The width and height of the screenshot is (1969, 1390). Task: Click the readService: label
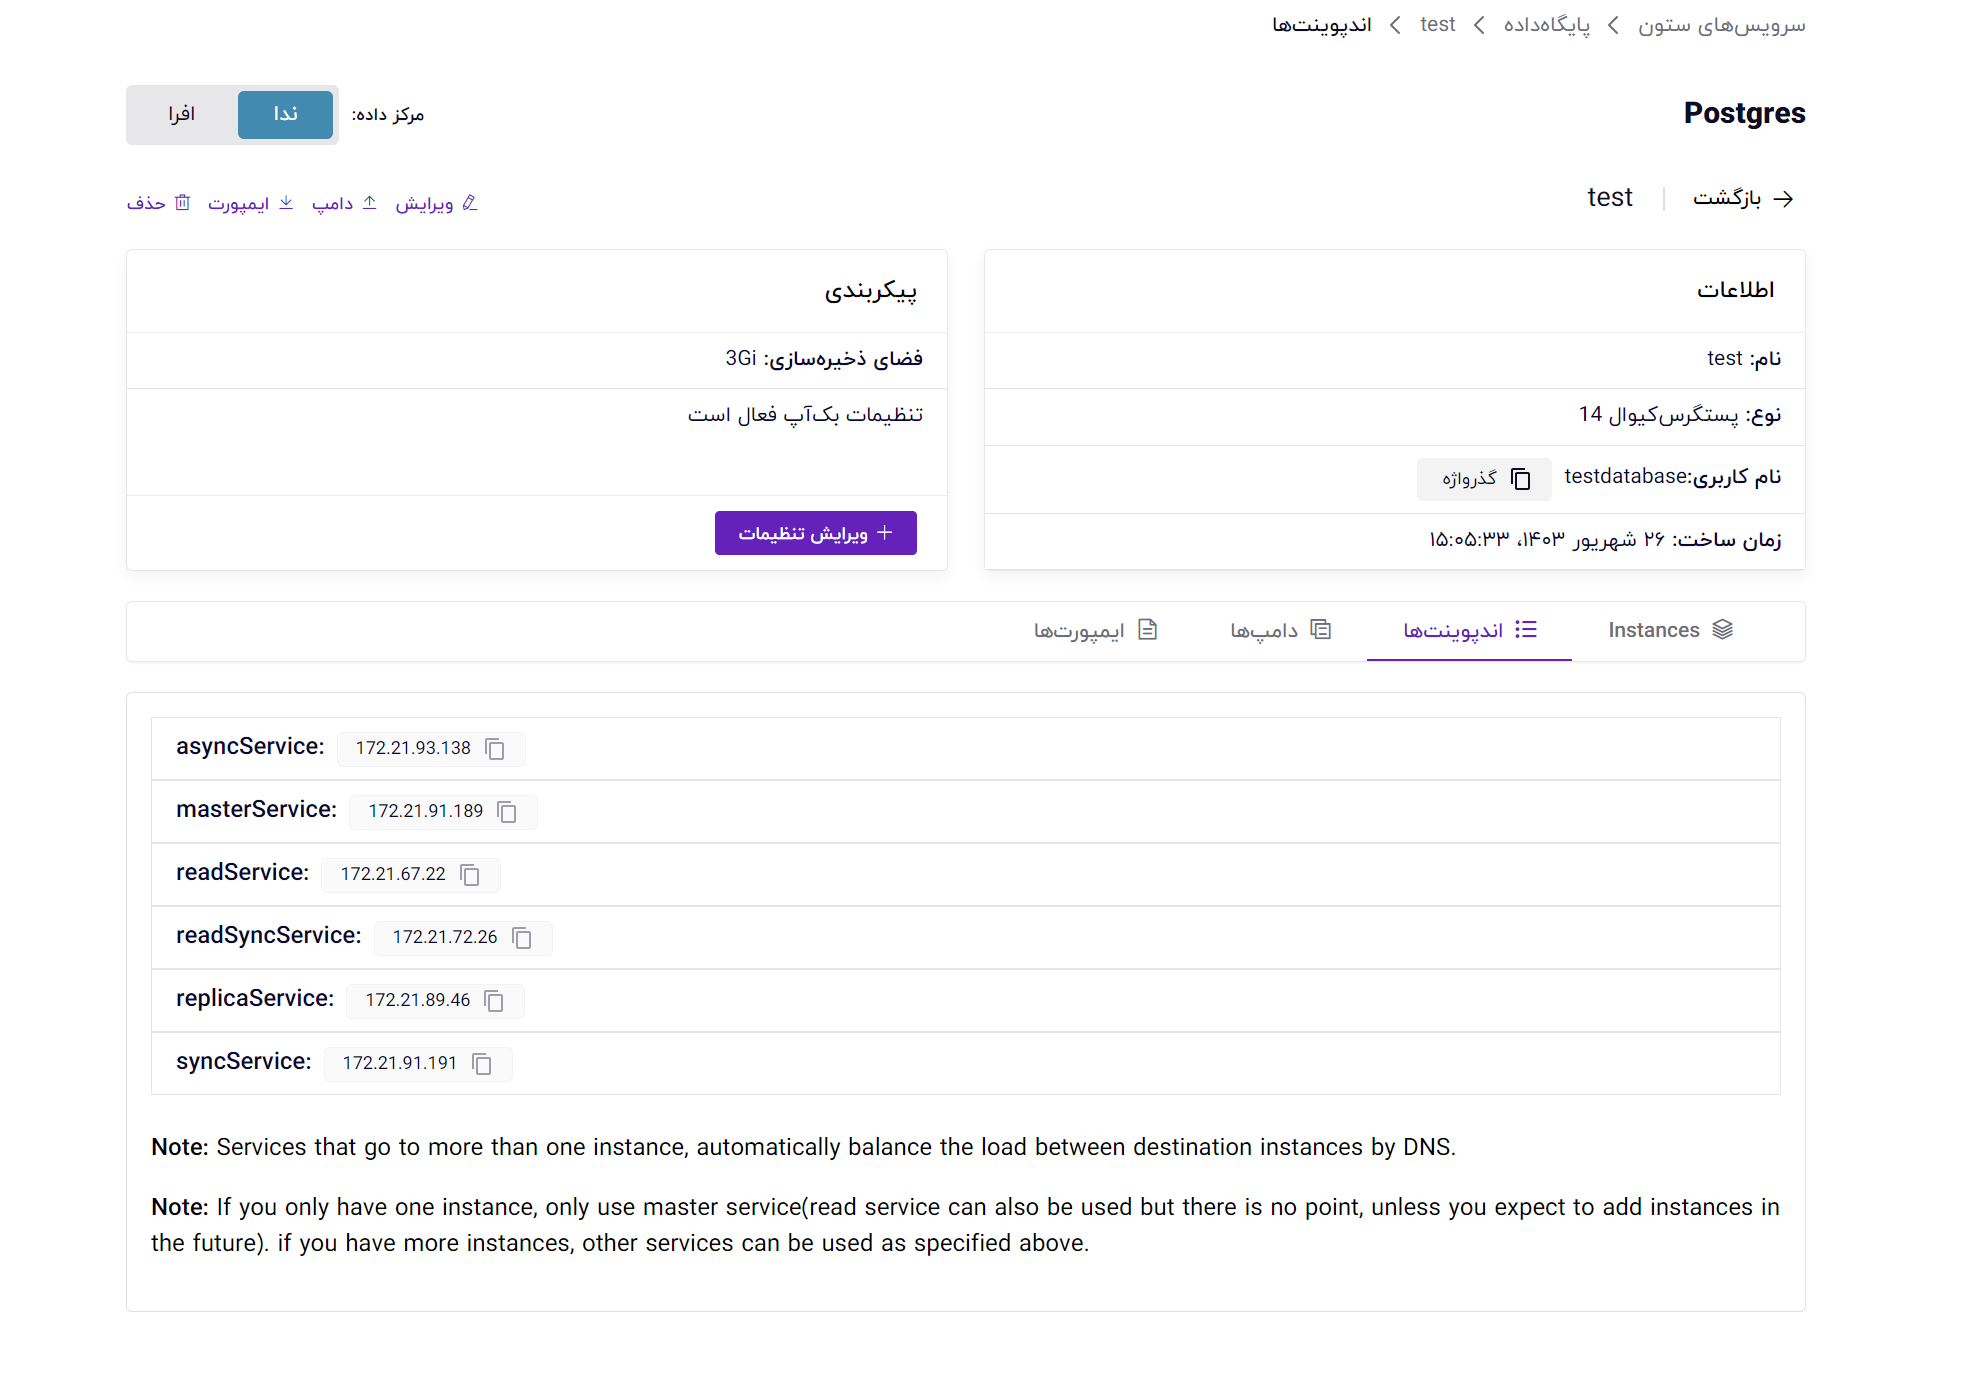pos(243,872)
